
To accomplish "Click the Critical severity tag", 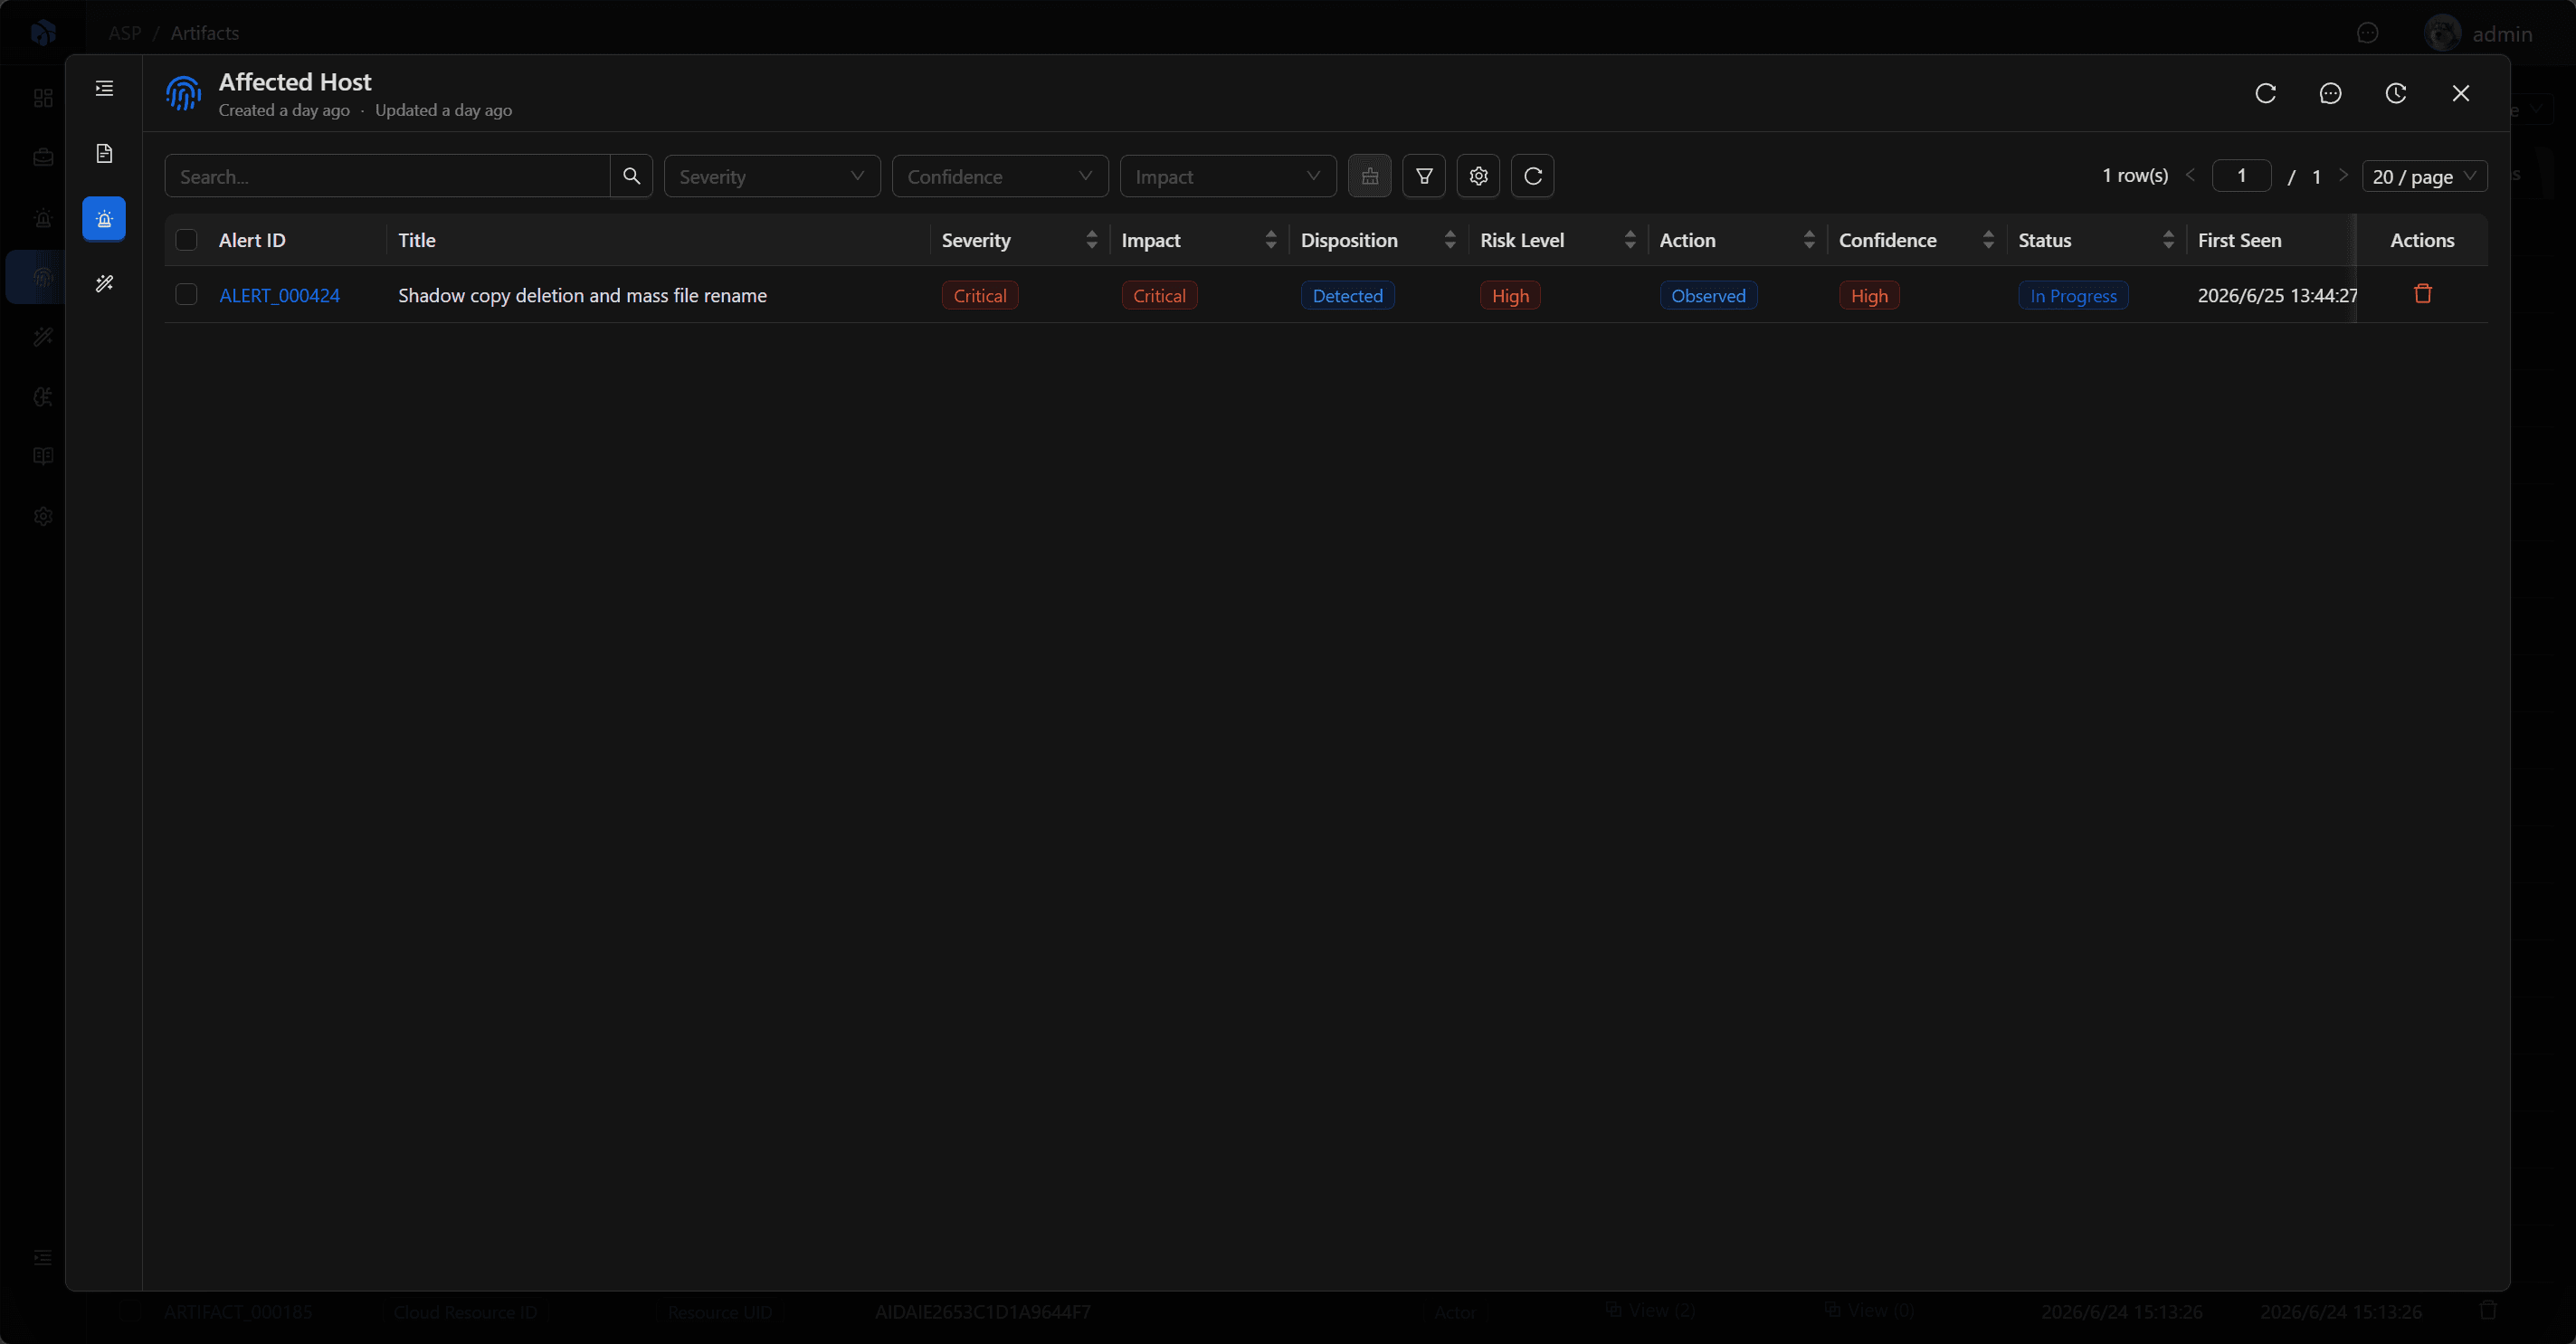I will (x=980, y=295).
